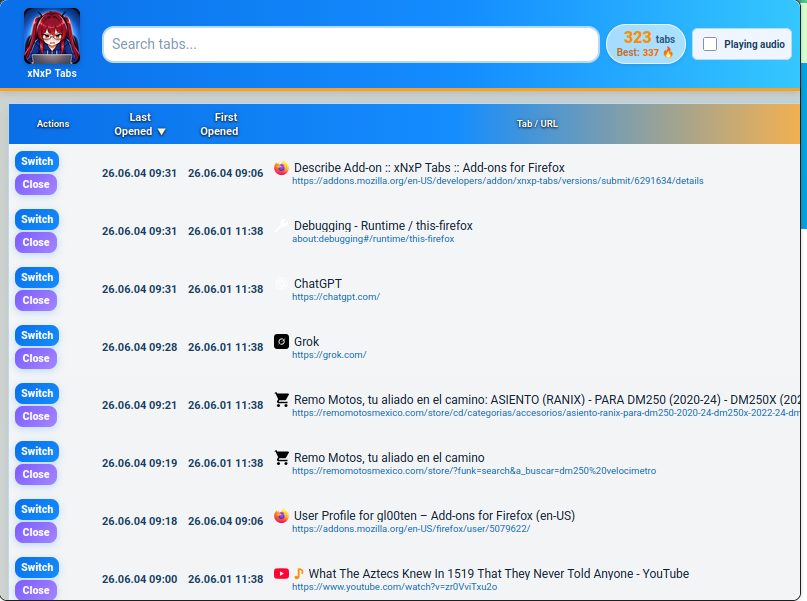Click cart favicon of ASIENTO (RANIX) row
Screen dimensions: 807x601
281,400
